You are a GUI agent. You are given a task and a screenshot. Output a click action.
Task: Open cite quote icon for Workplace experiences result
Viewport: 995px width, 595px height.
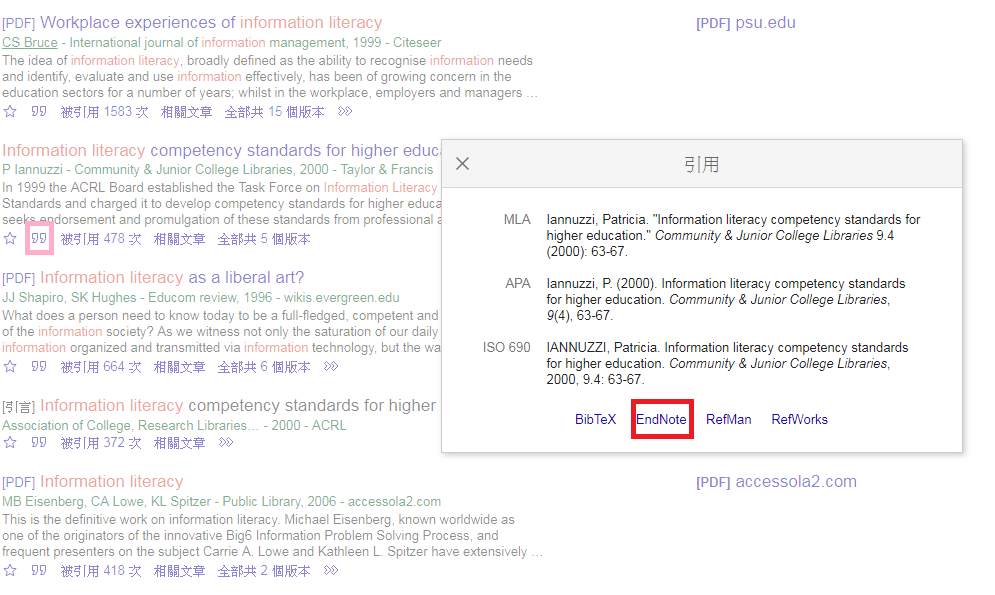(39, 112)
